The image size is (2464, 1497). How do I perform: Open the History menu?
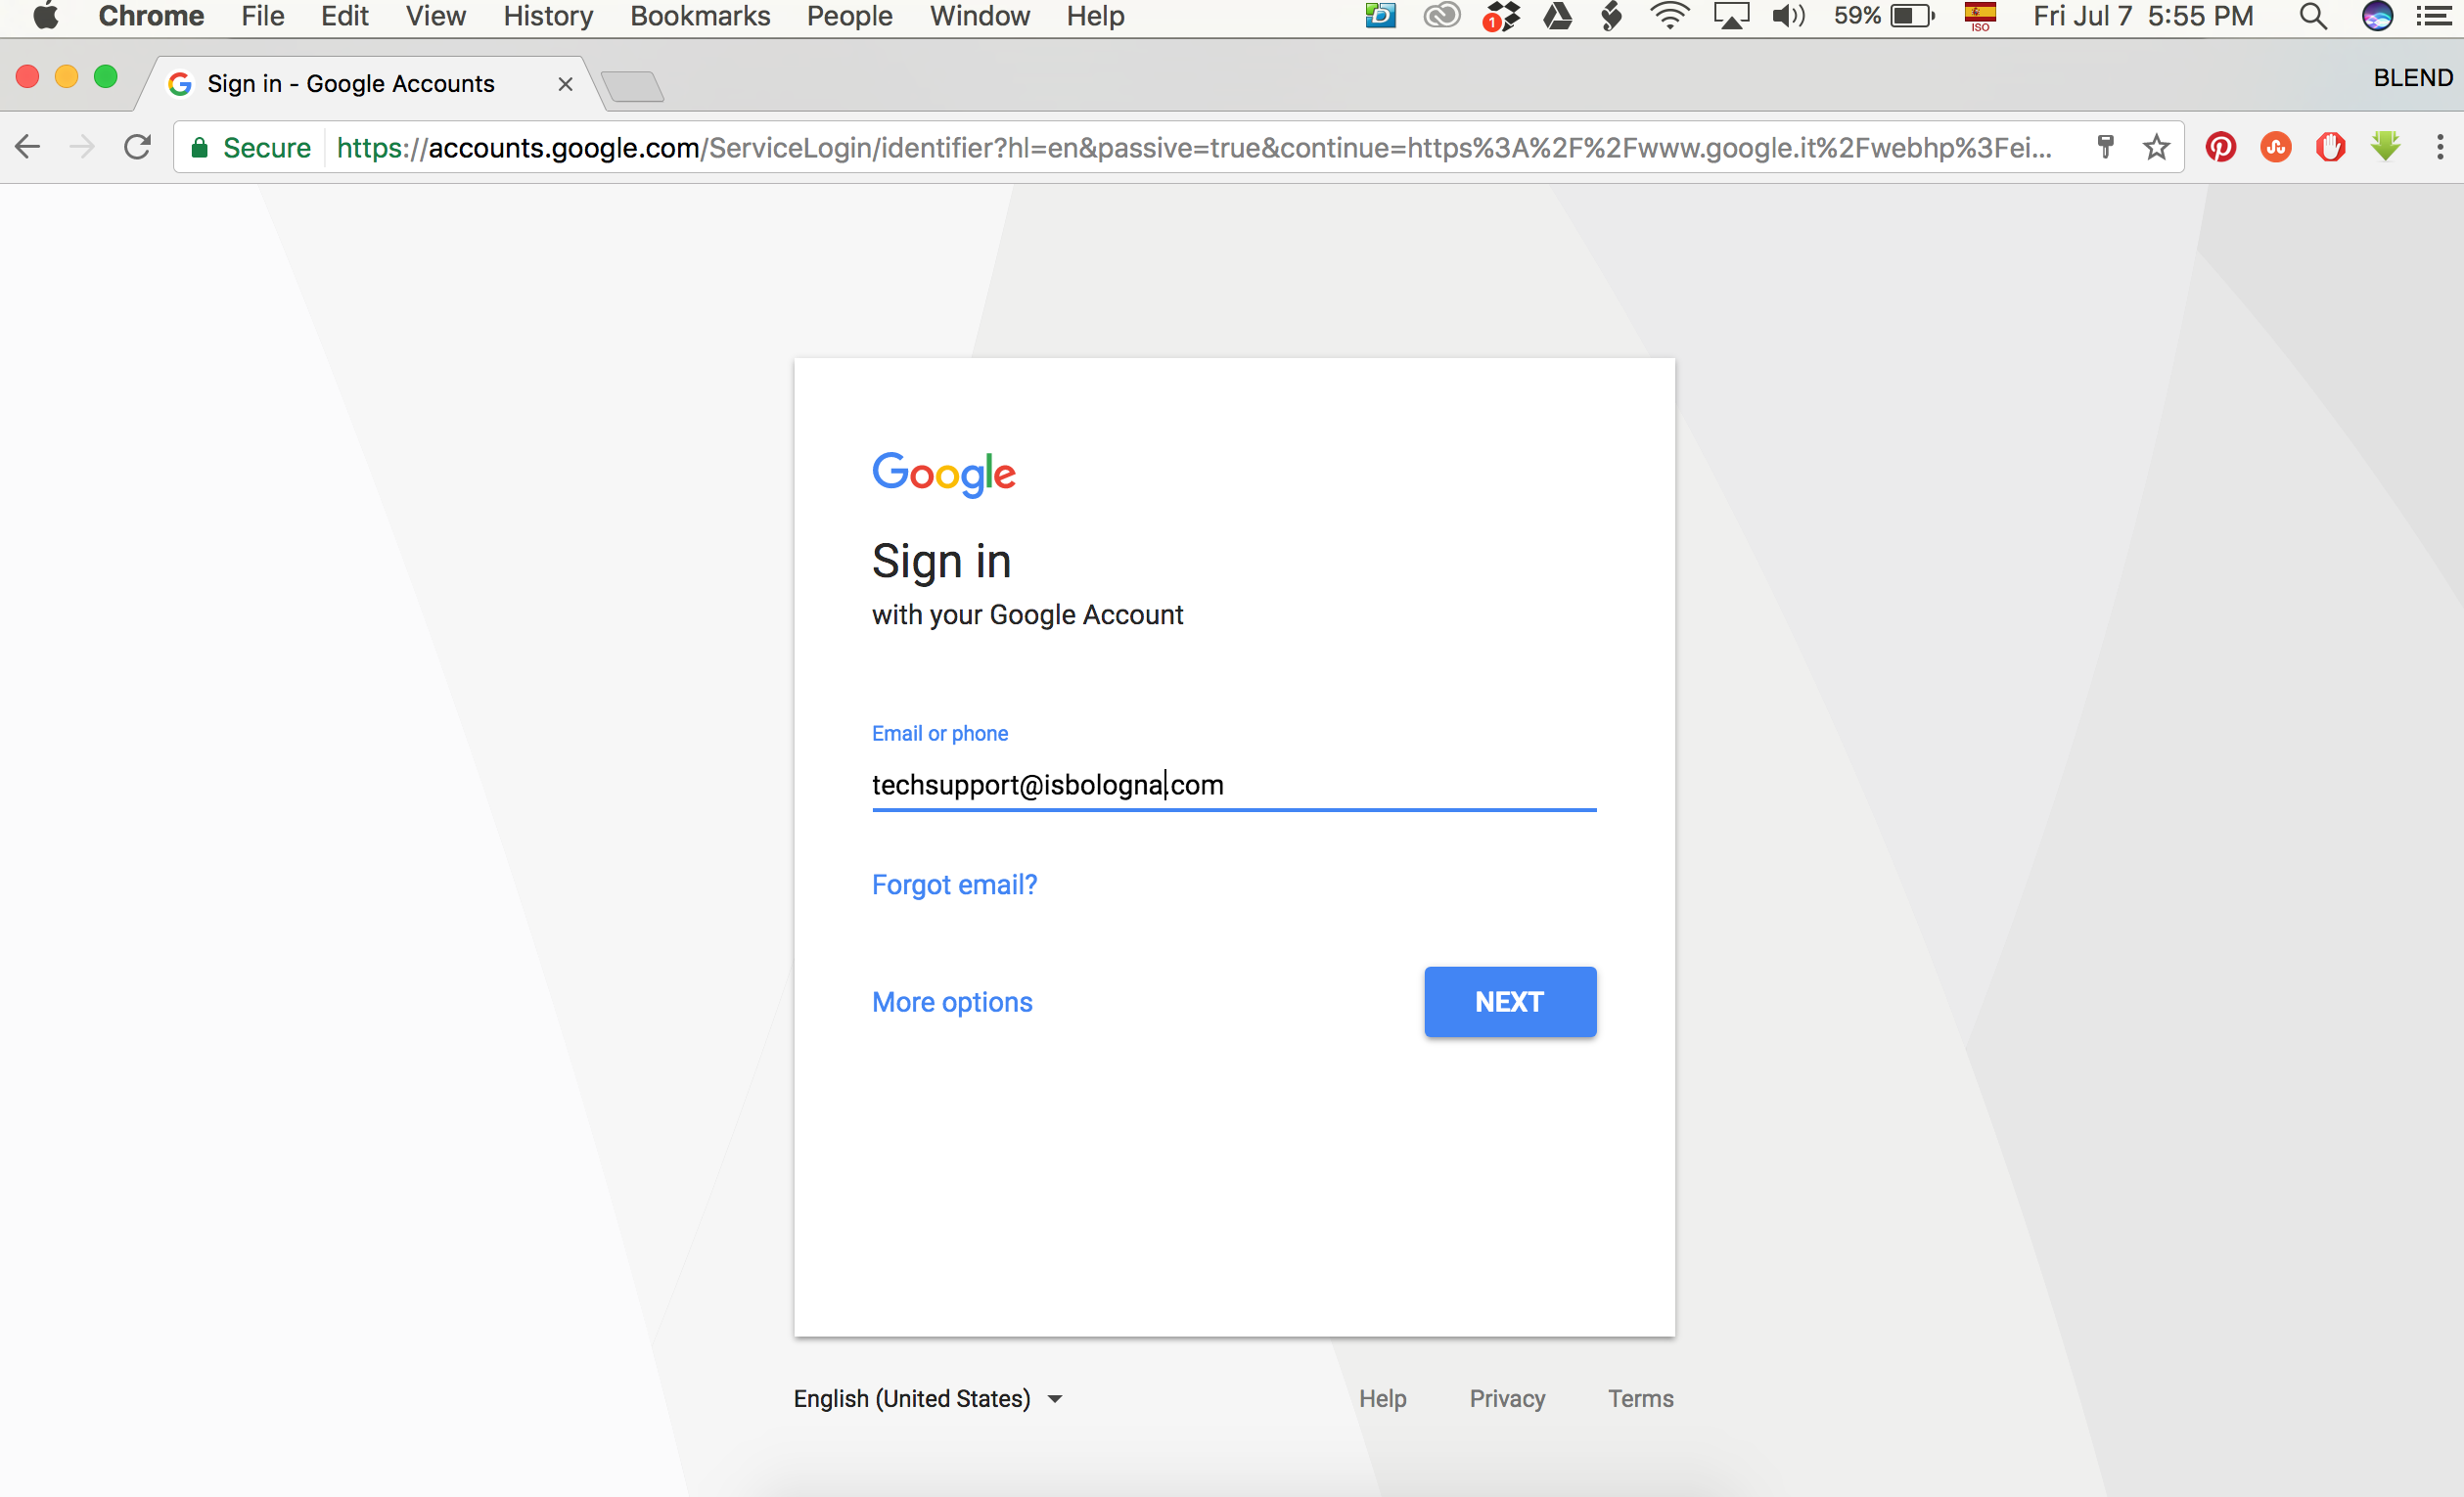(548, 16)
